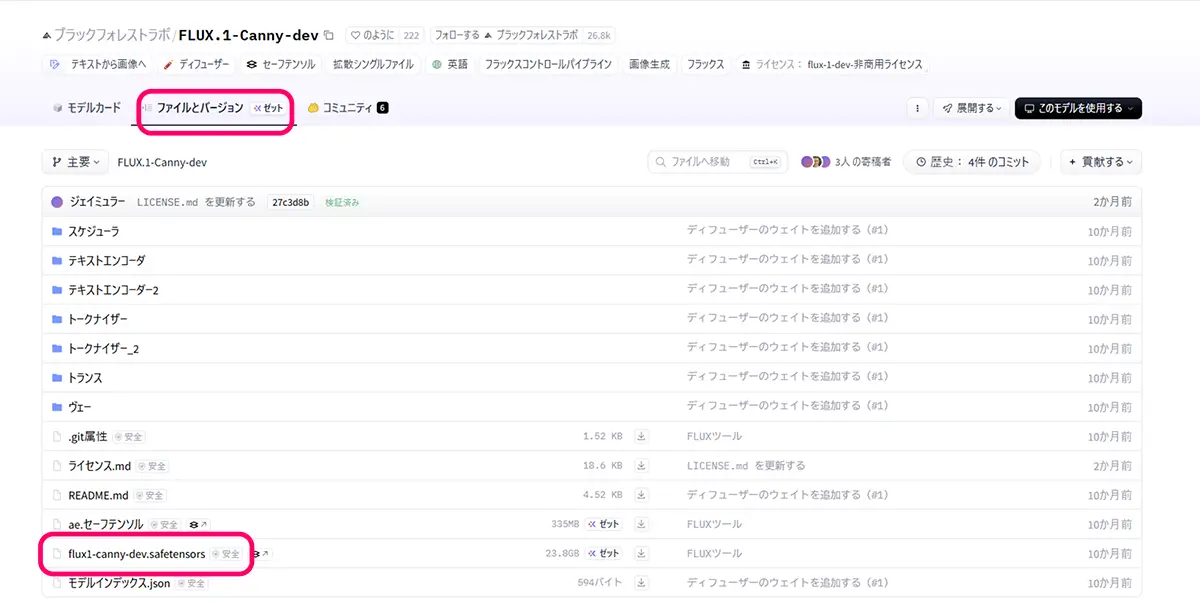This screenshot has width=1200, height=615.
Task: Open the フラックスコントロールパイプライン tag
Action: [x=548, y=64]
